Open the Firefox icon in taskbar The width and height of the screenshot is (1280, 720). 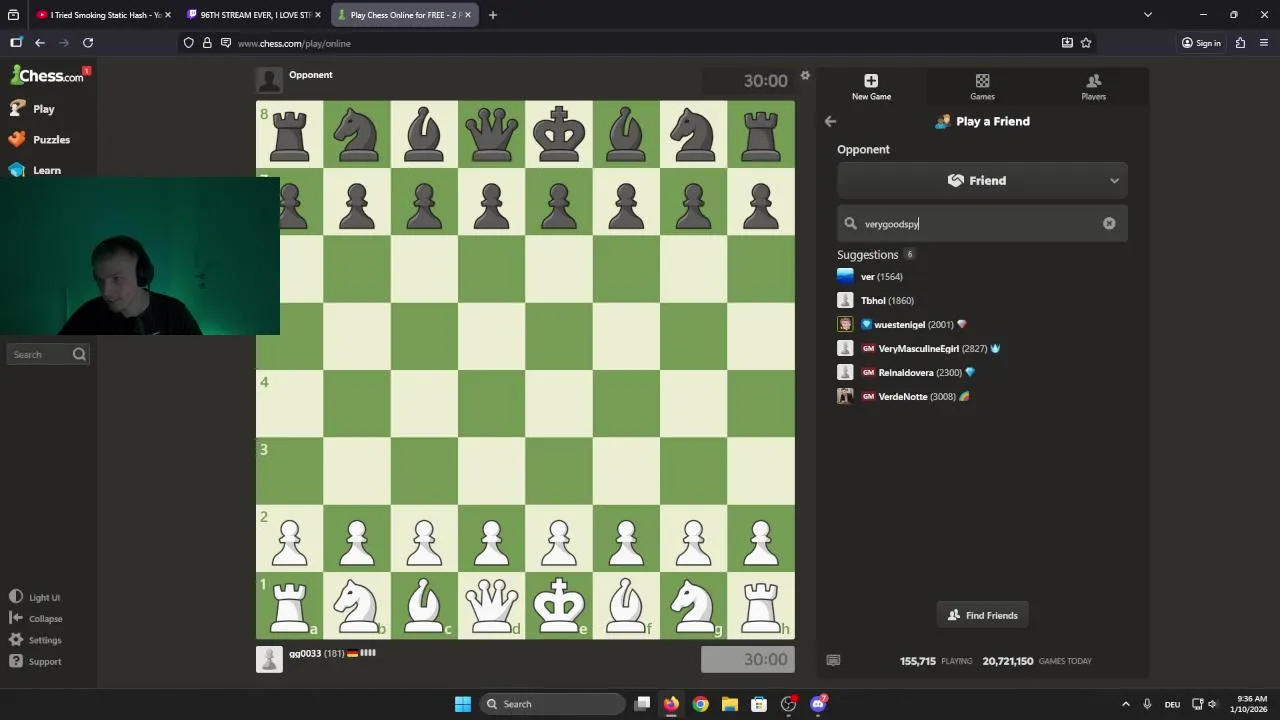671,704
